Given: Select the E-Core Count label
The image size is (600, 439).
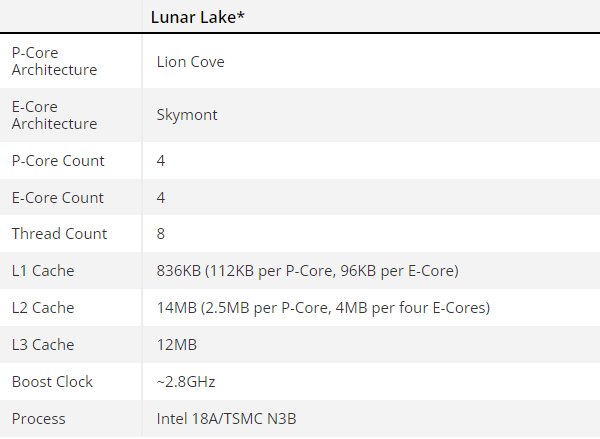Looking at the screenshot, I should (x=58, y=198).
